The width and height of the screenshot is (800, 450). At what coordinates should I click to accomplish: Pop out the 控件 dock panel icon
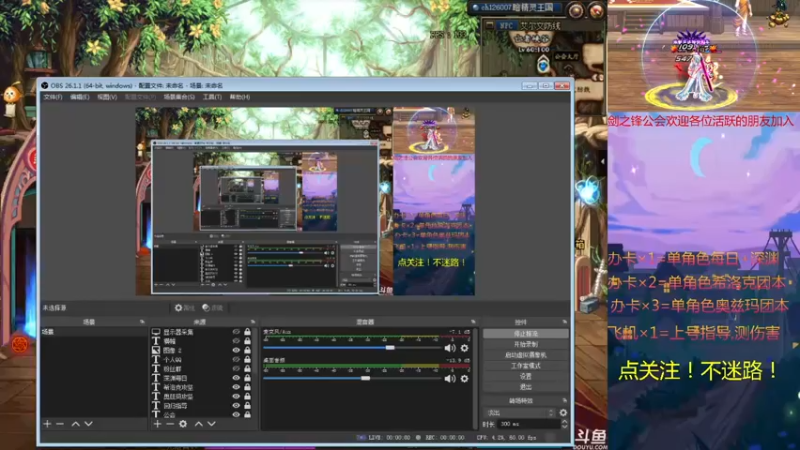tap(564, 322)
